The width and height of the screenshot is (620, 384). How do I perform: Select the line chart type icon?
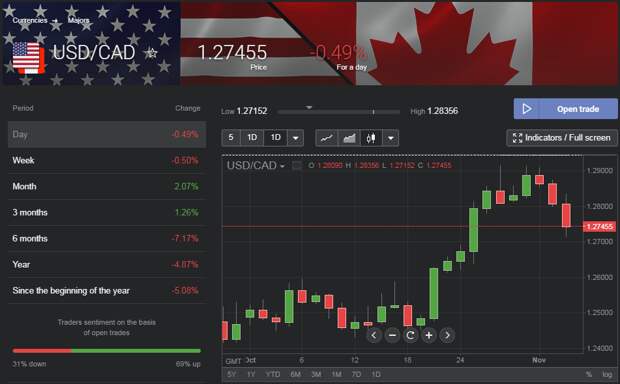click(327, 138)
